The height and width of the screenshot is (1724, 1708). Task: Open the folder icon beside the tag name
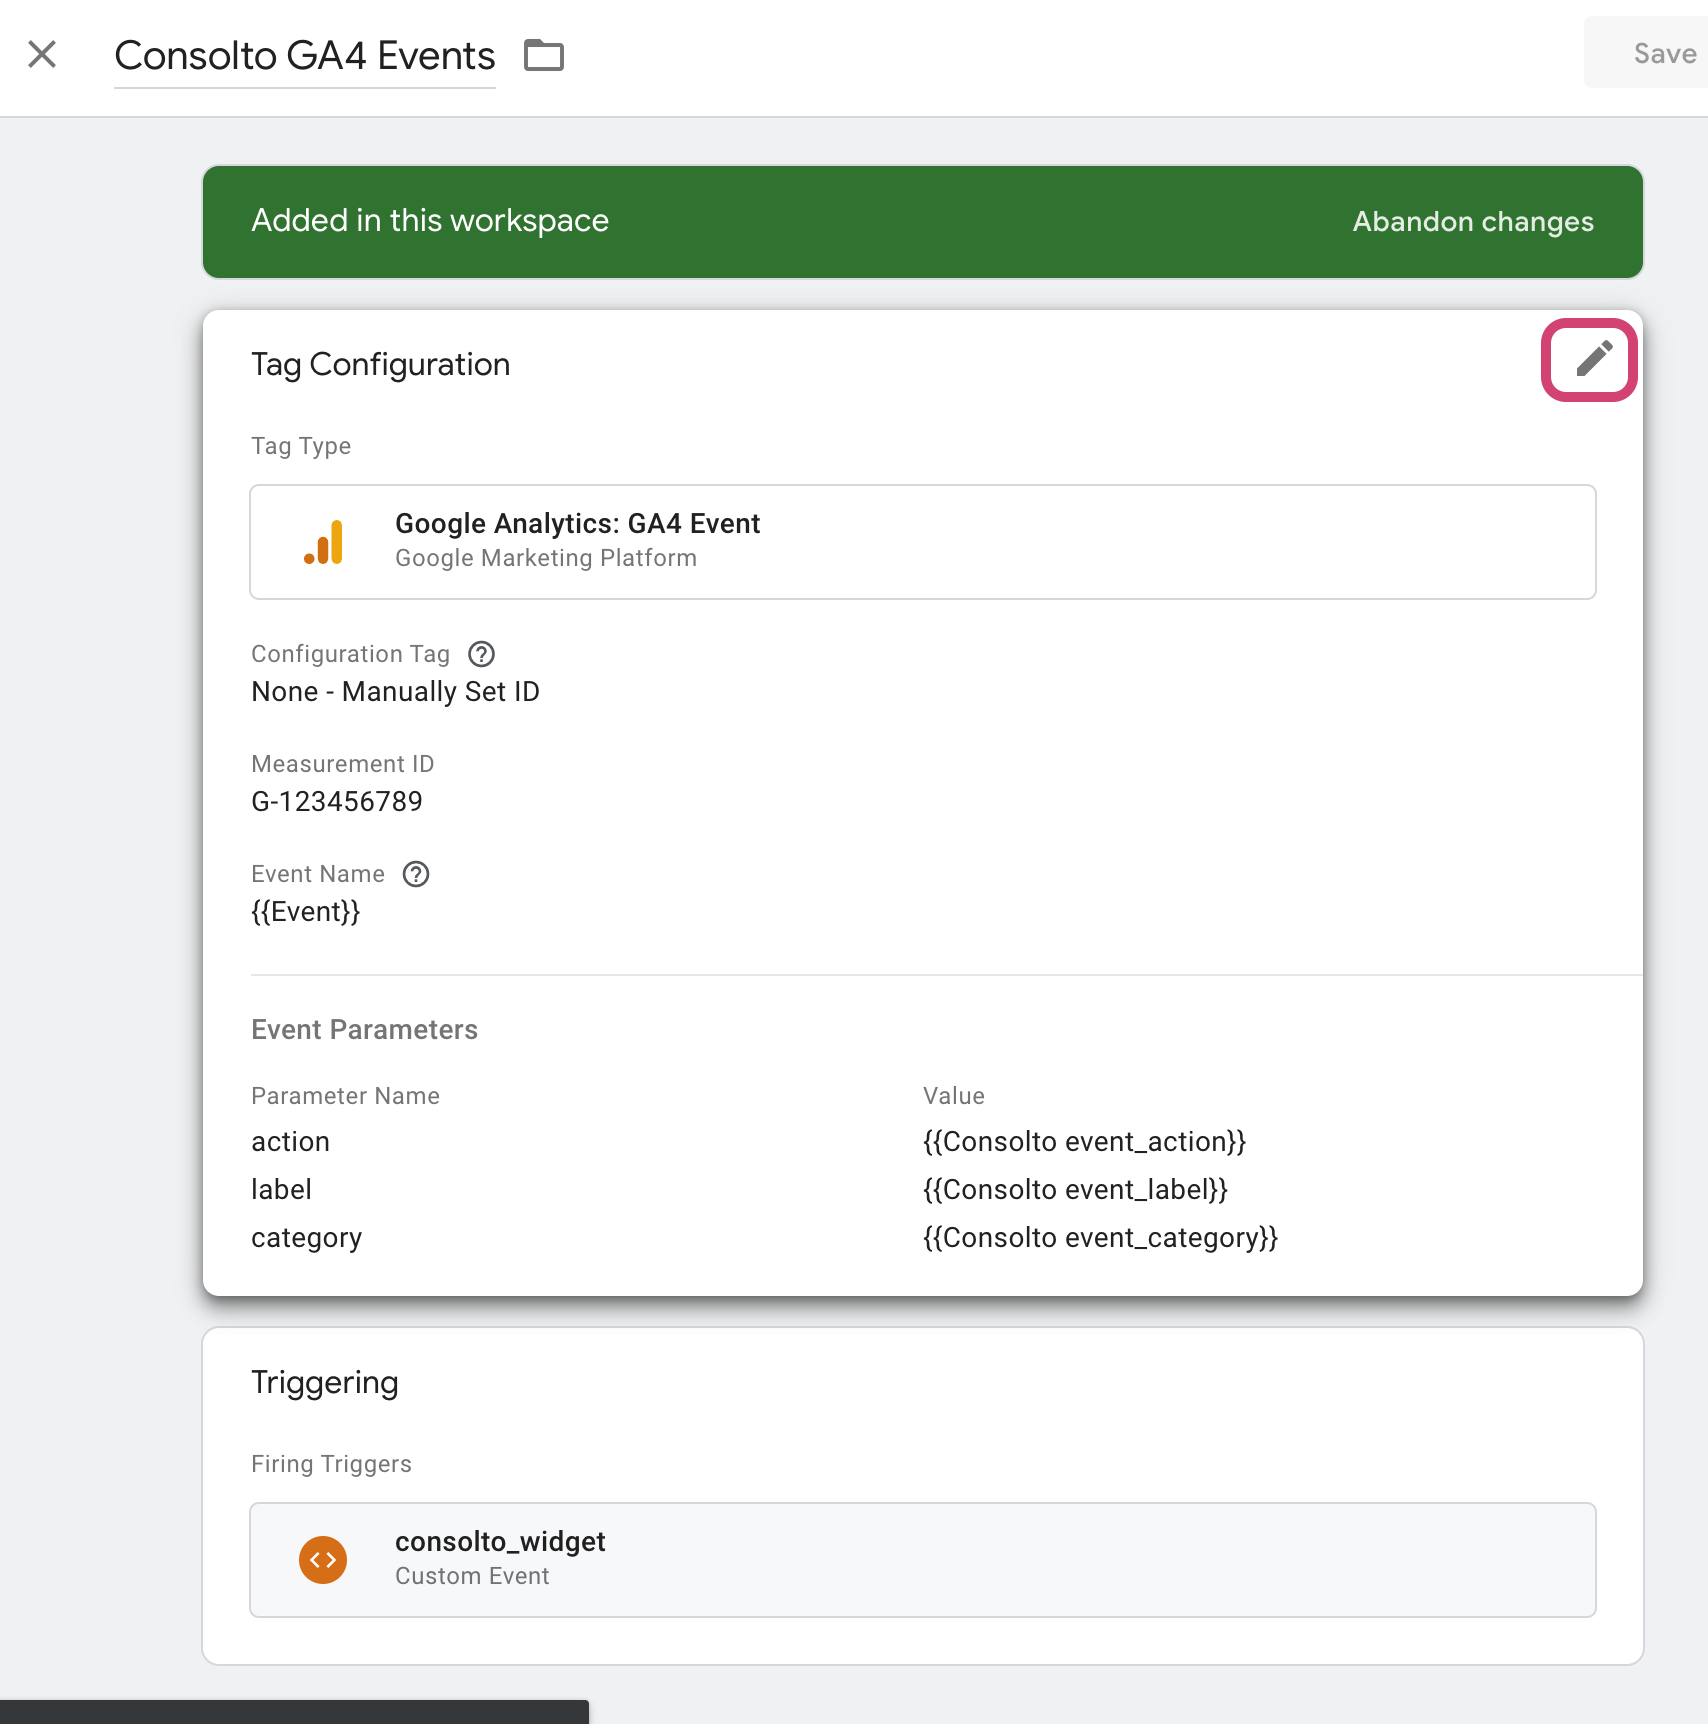(x=544, y=55)
